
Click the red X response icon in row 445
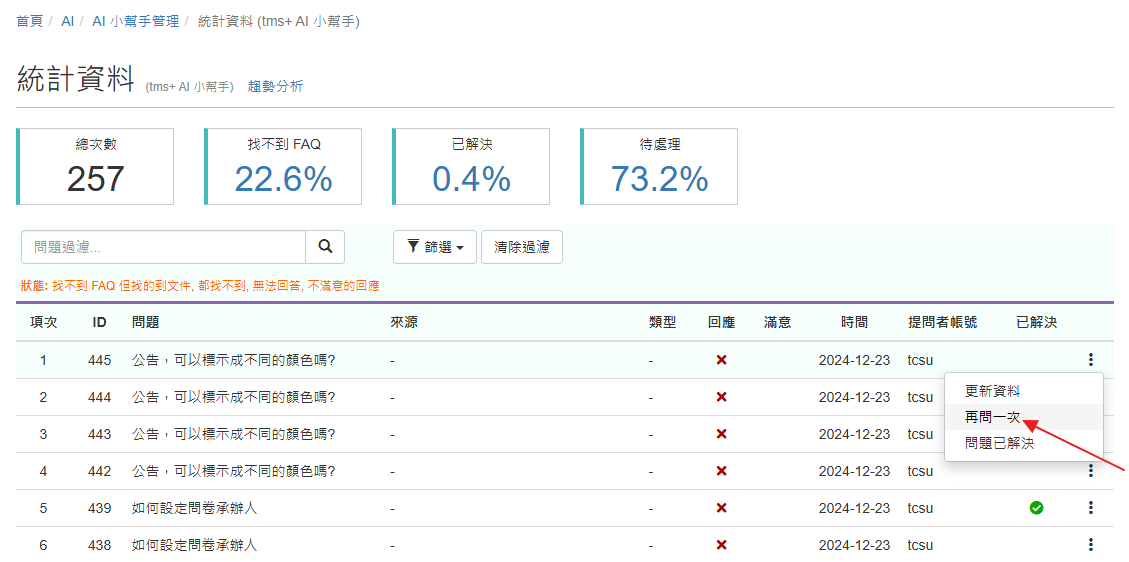[721, 360]
